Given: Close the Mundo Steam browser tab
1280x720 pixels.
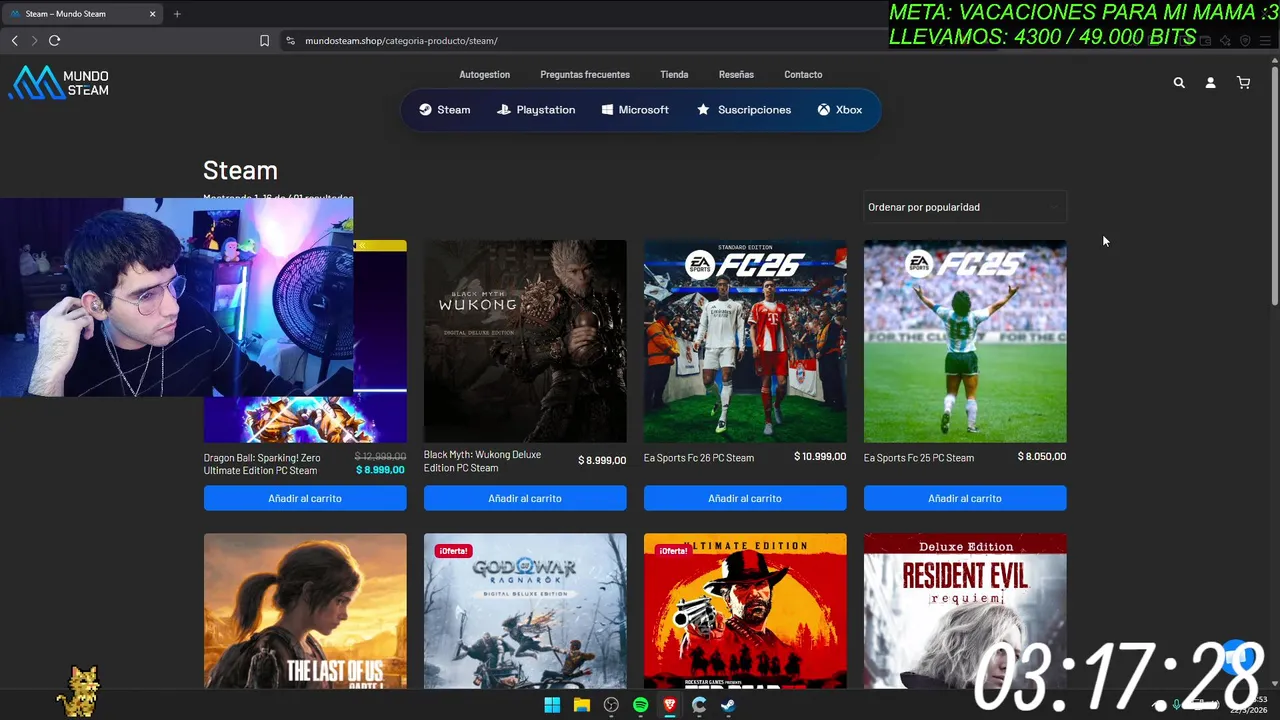Looking at the screenshot, I should click(152, 14).
